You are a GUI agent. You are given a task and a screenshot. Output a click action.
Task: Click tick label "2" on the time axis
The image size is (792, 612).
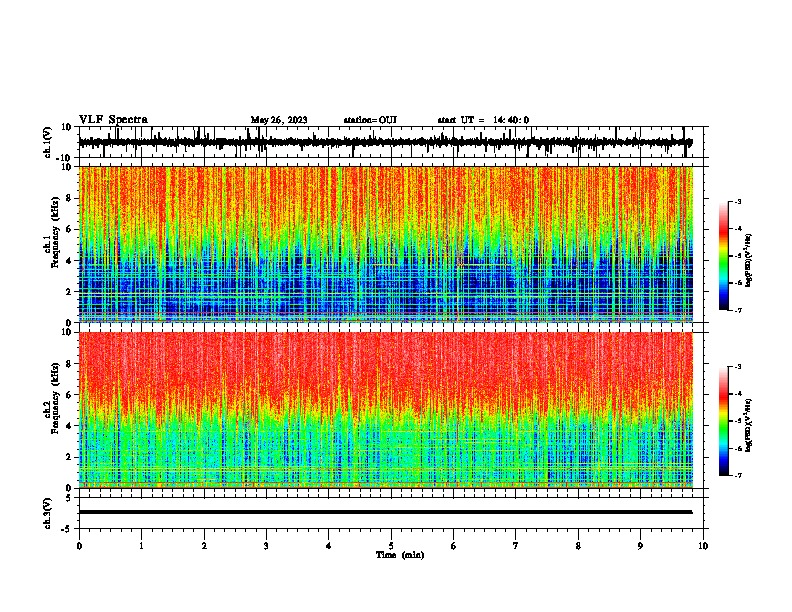204,546
